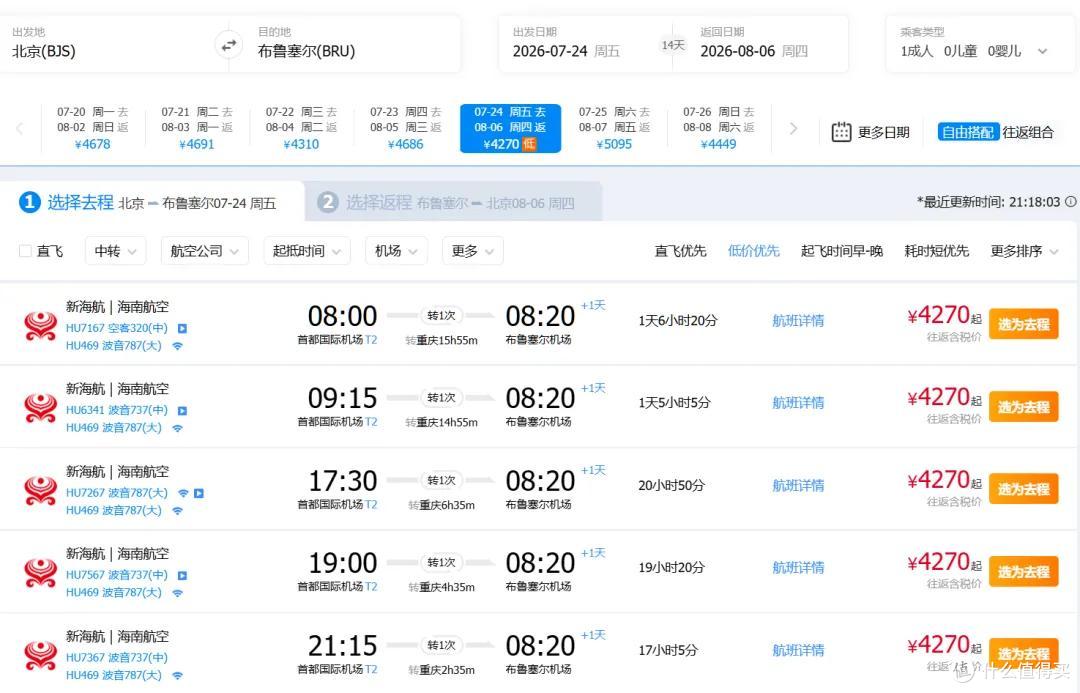Open the 更多 filter dropdown
The image size is (1080, 693).
click(472, 251)
